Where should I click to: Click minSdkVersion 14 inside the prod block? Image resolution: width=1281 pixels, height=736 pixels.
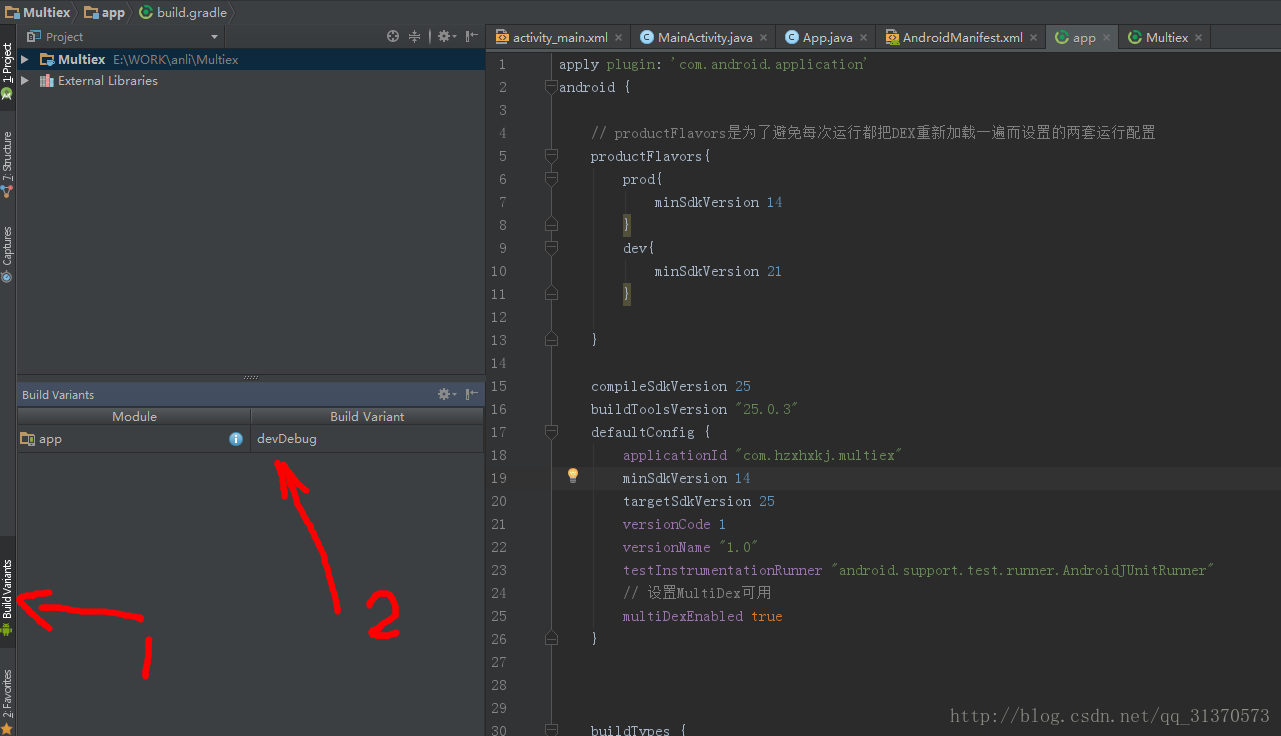tap(718, 202)
